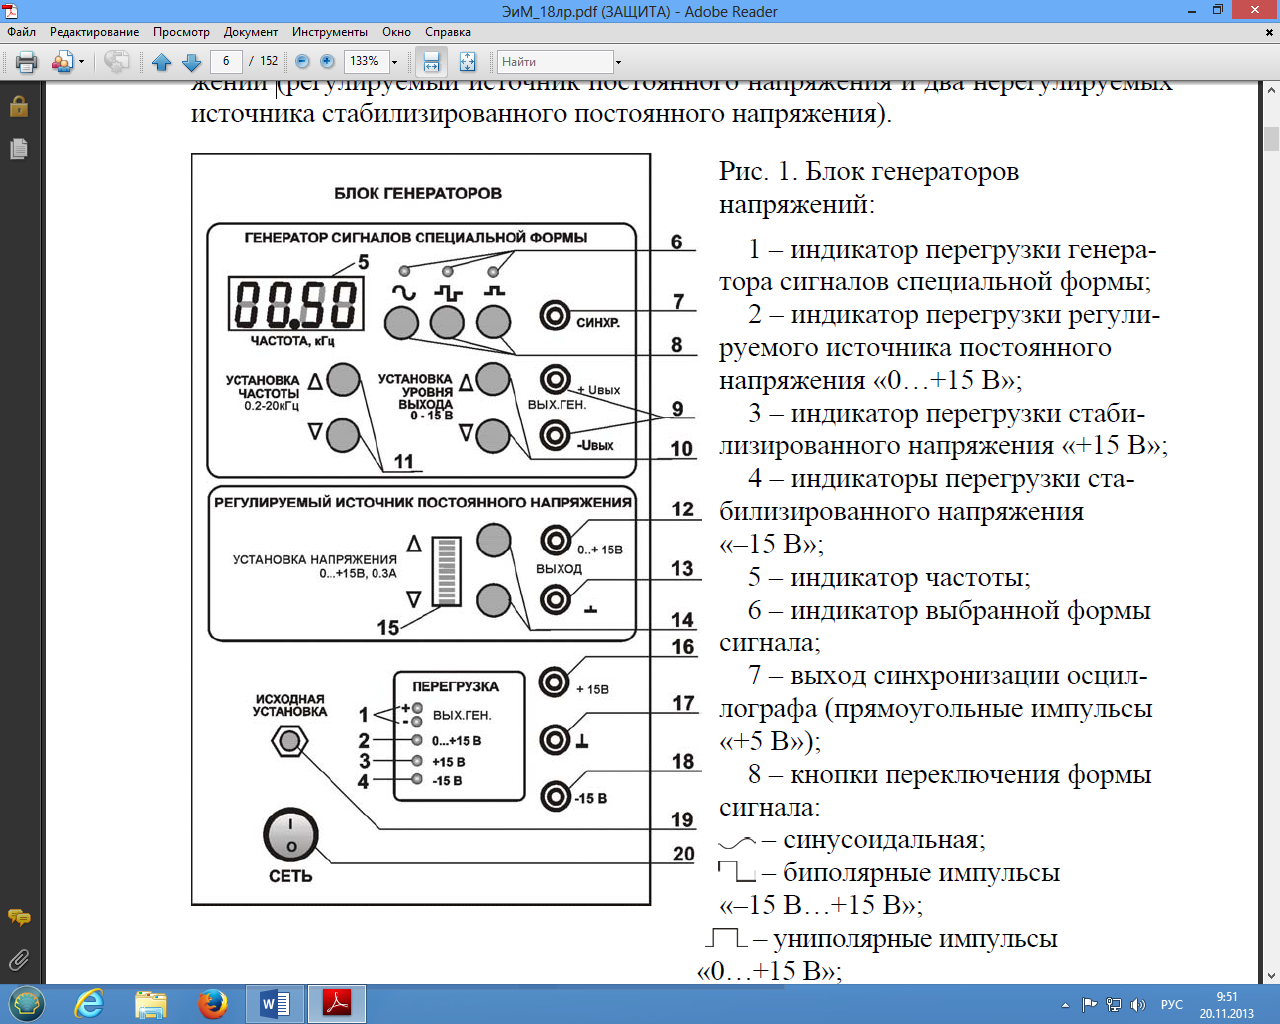Image resolution: width=1280 pixels, height=1024 pixels.
Task: Open the collaborate icon dropdown arrow
Action: 81,62
